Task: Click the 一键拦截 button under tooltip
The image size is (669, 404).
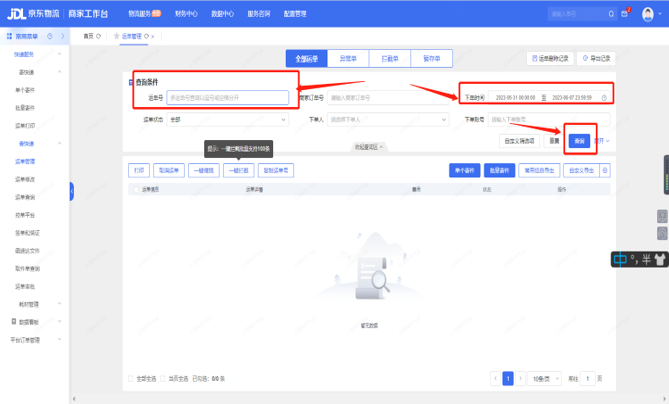Action: 239,170
